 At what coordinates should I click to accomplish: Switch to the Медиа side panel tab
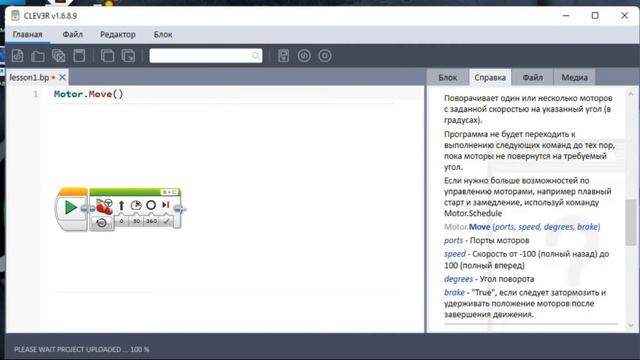point(574,77)
